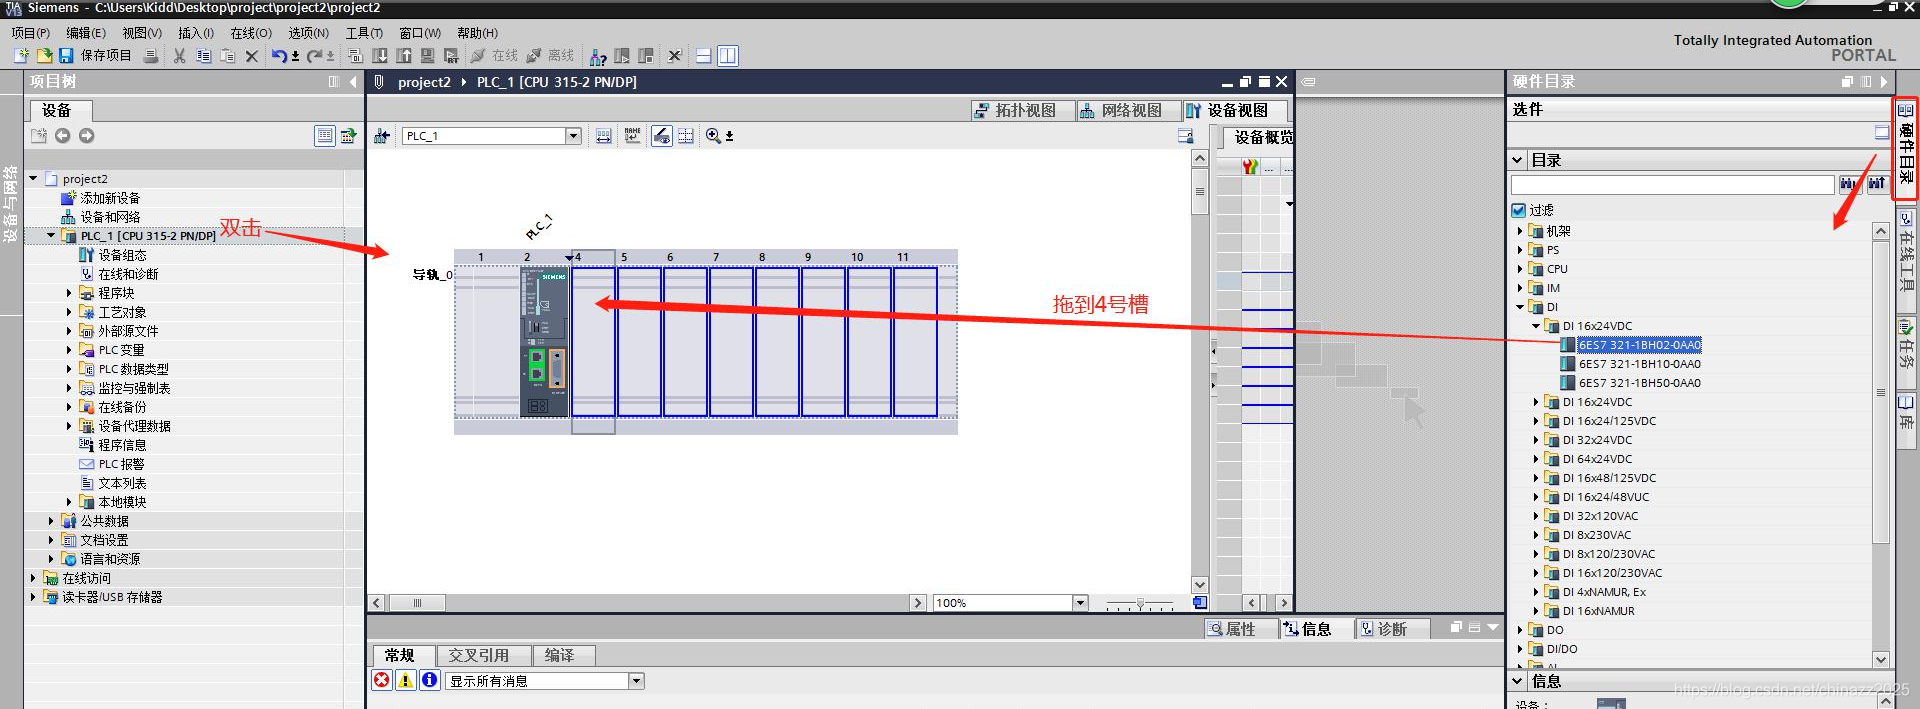Open the 工具(T) menu
This screenshot has height=709, width=1920.
(x=364, y=33)
